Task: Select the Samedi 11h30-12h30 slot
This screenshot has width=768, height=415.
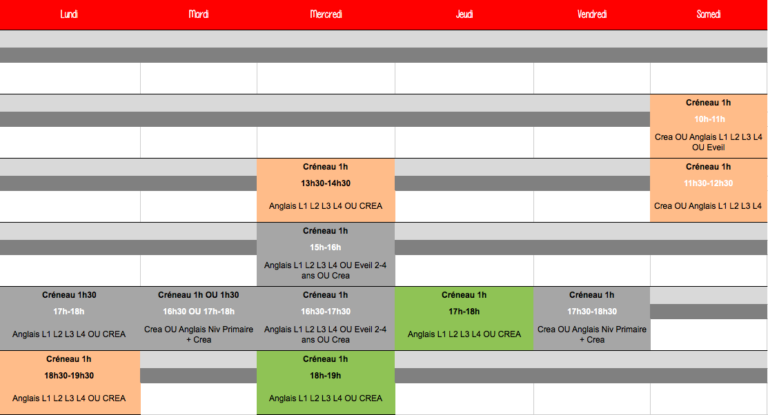Action: click(708, 183)
